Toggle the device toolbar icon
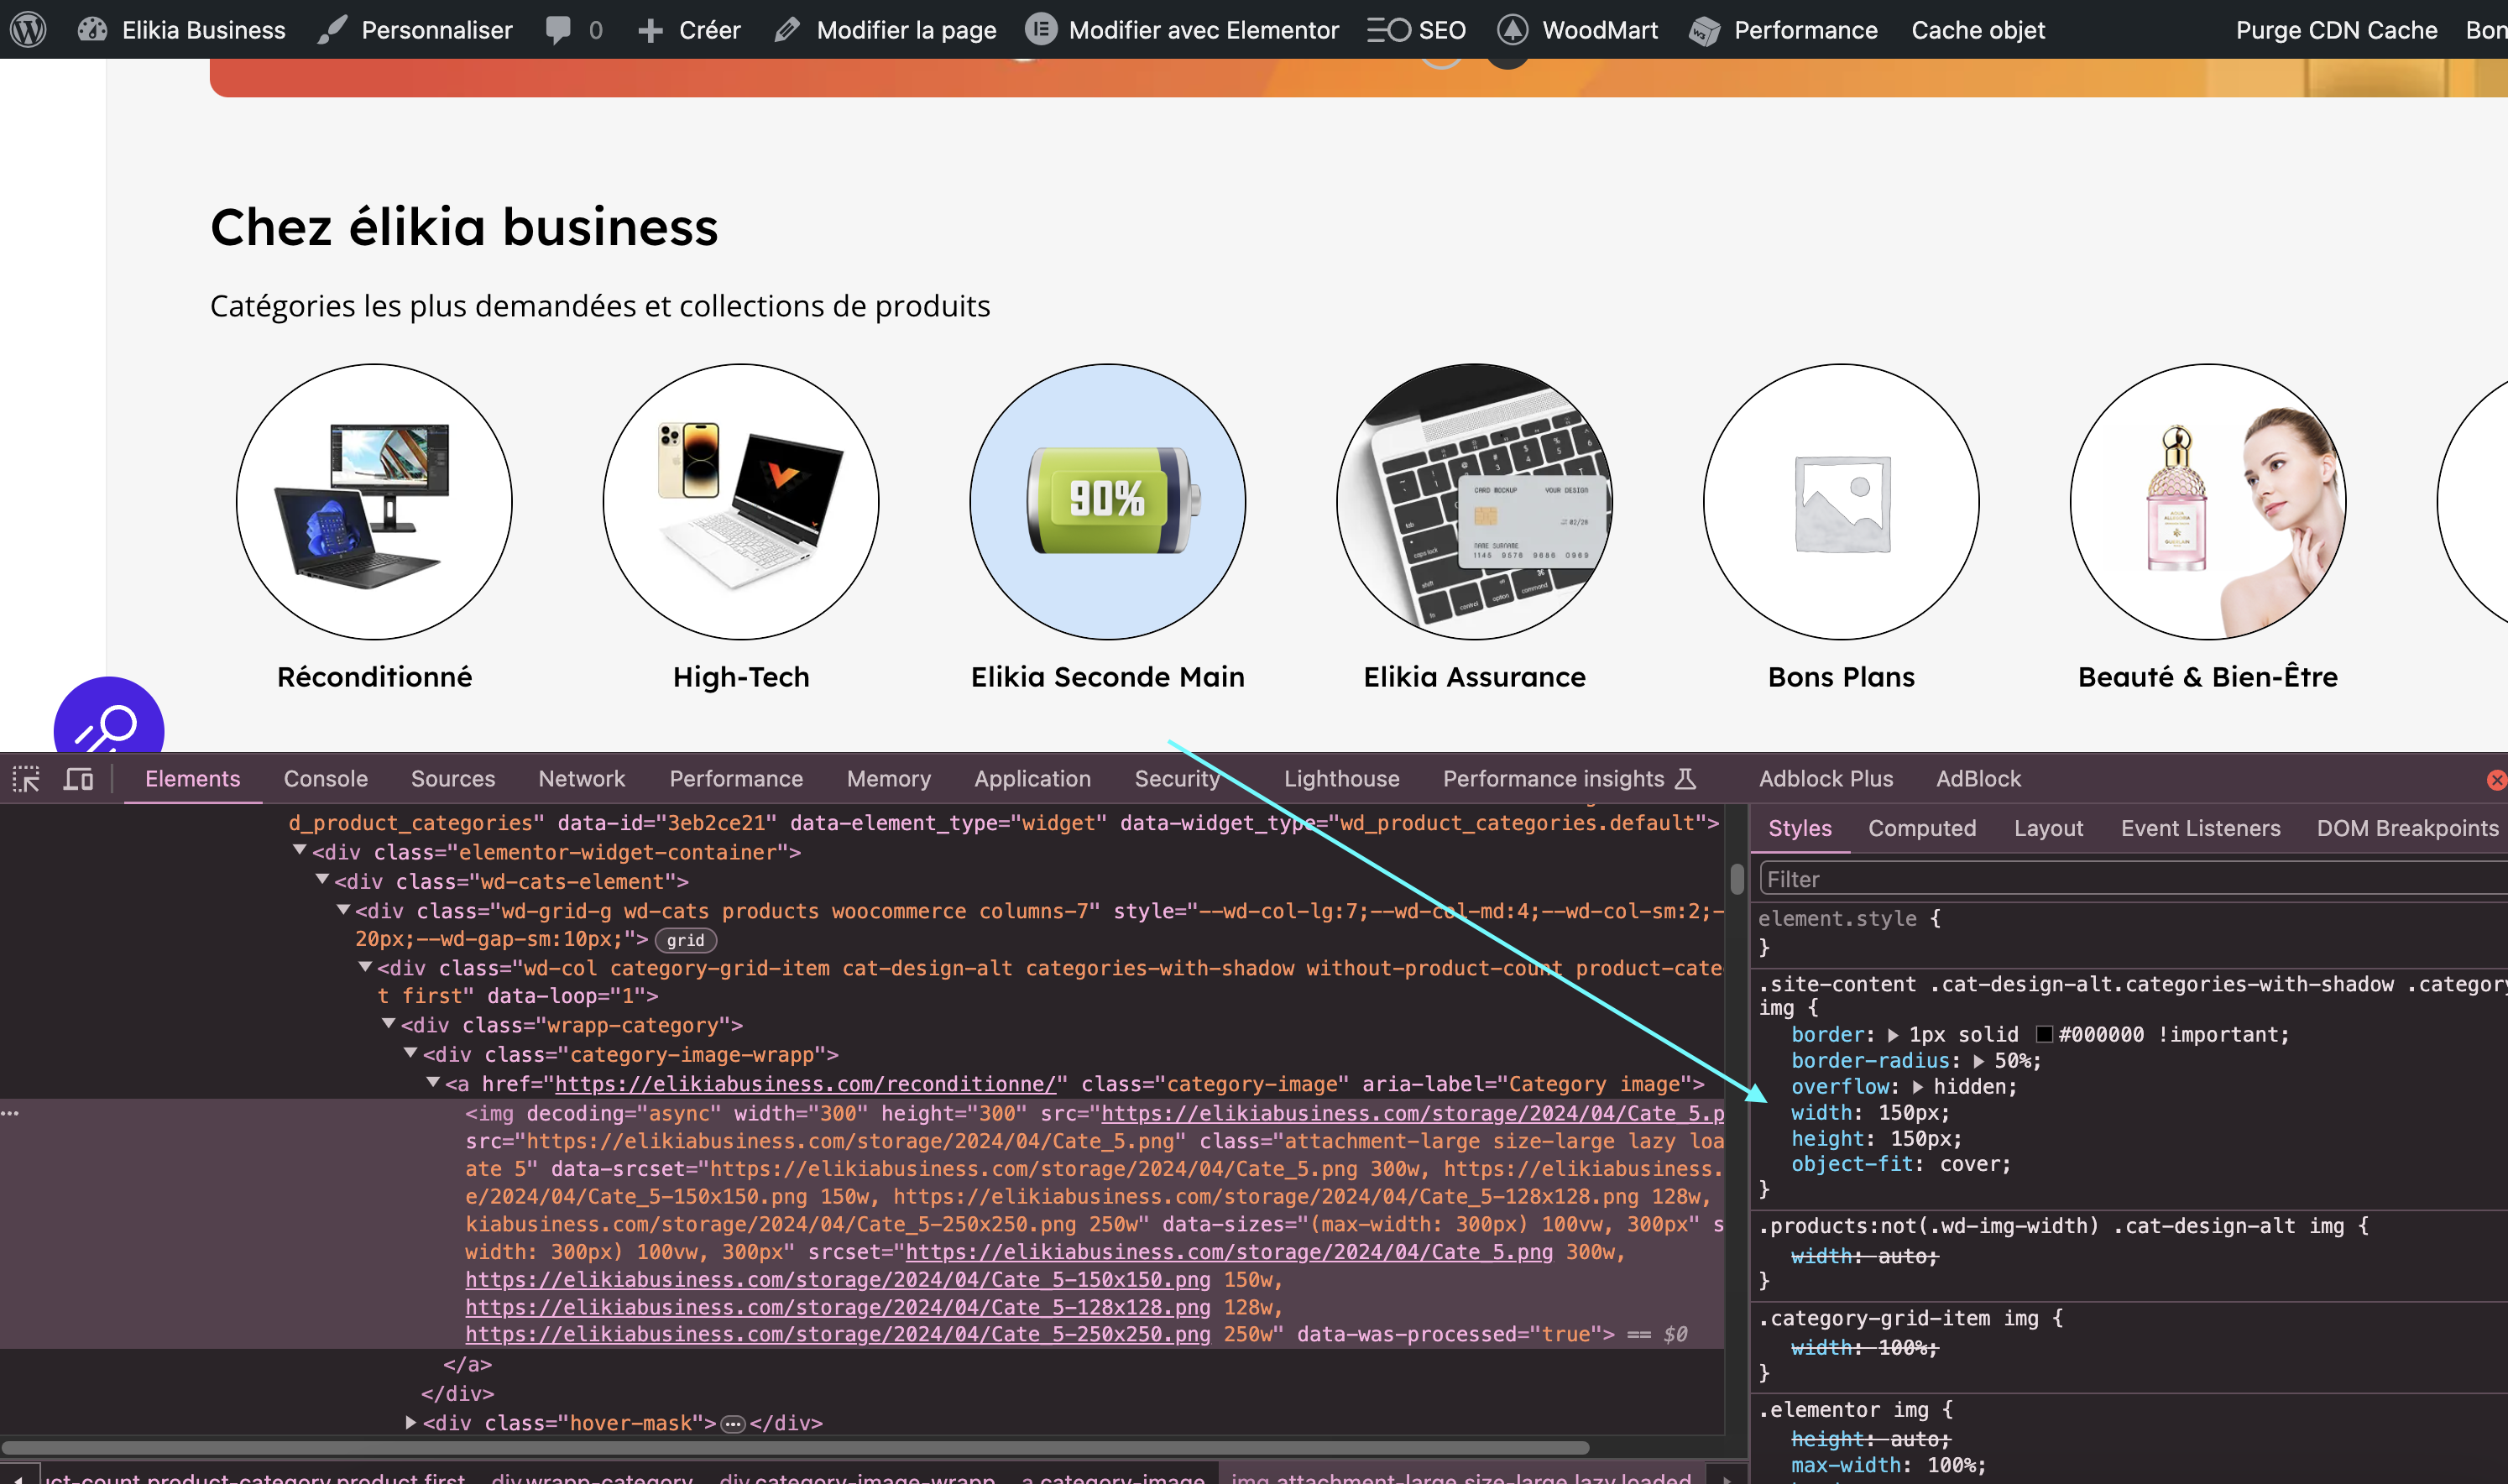The image size is (2508, 1484). [x=78, y=779]
